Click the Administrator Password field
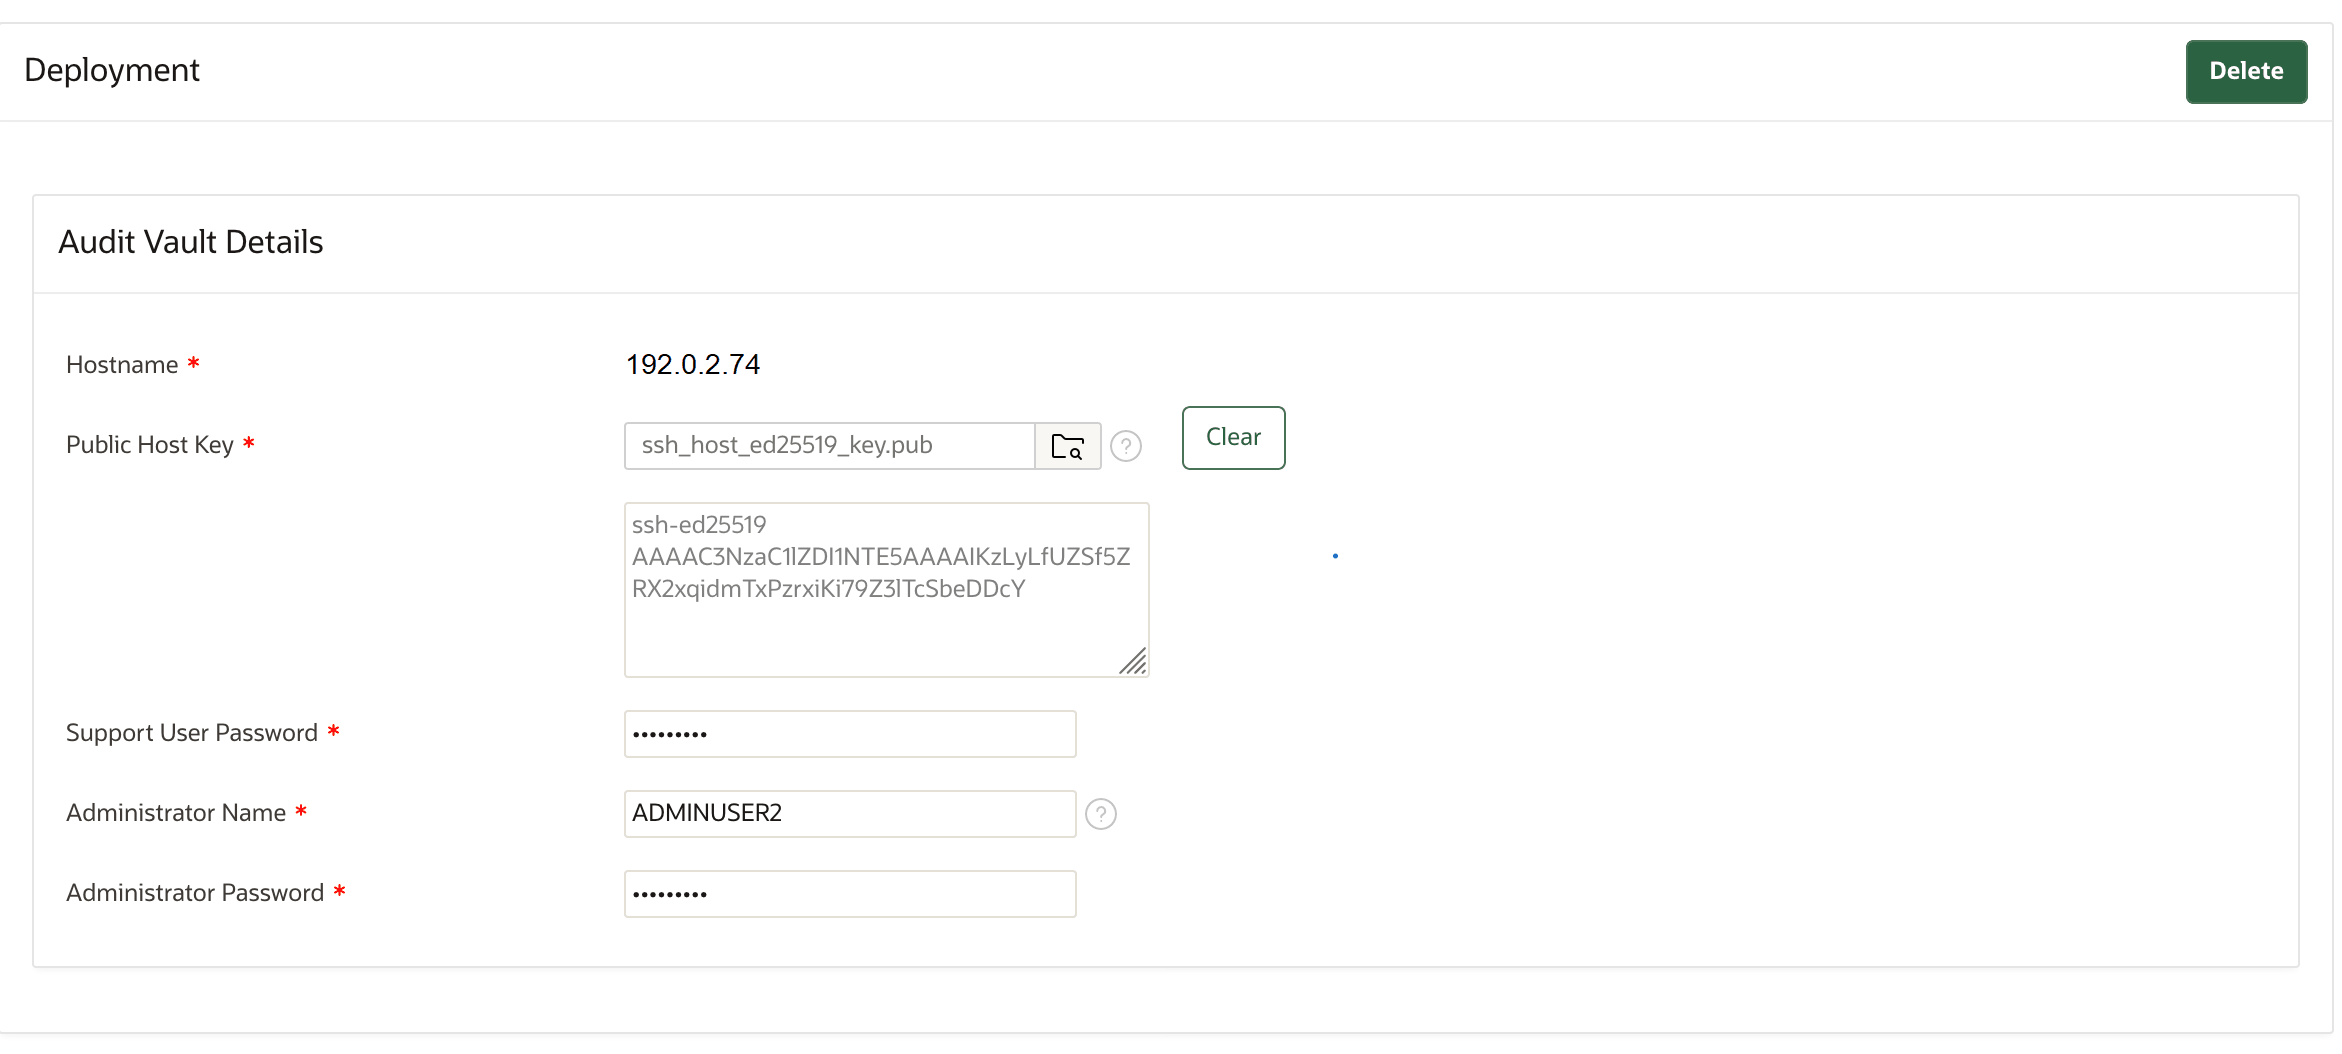Image resolution: width=2342 pixels, height=1054 pixels. coord(849,893)
